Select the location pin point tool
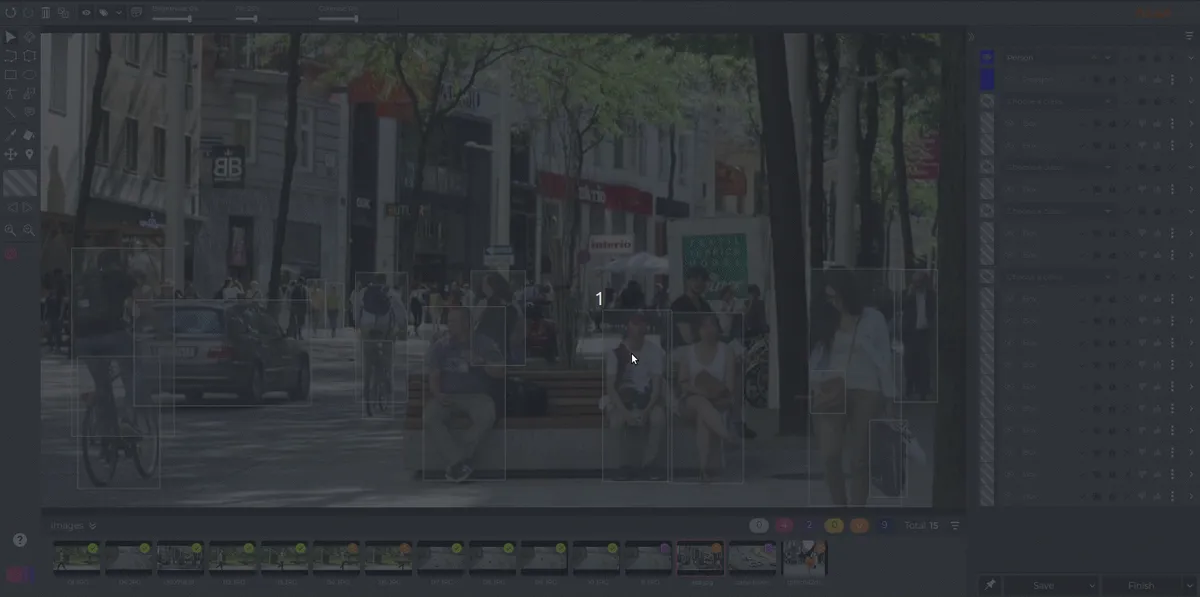1200x597 pixels. coord(29,154)
